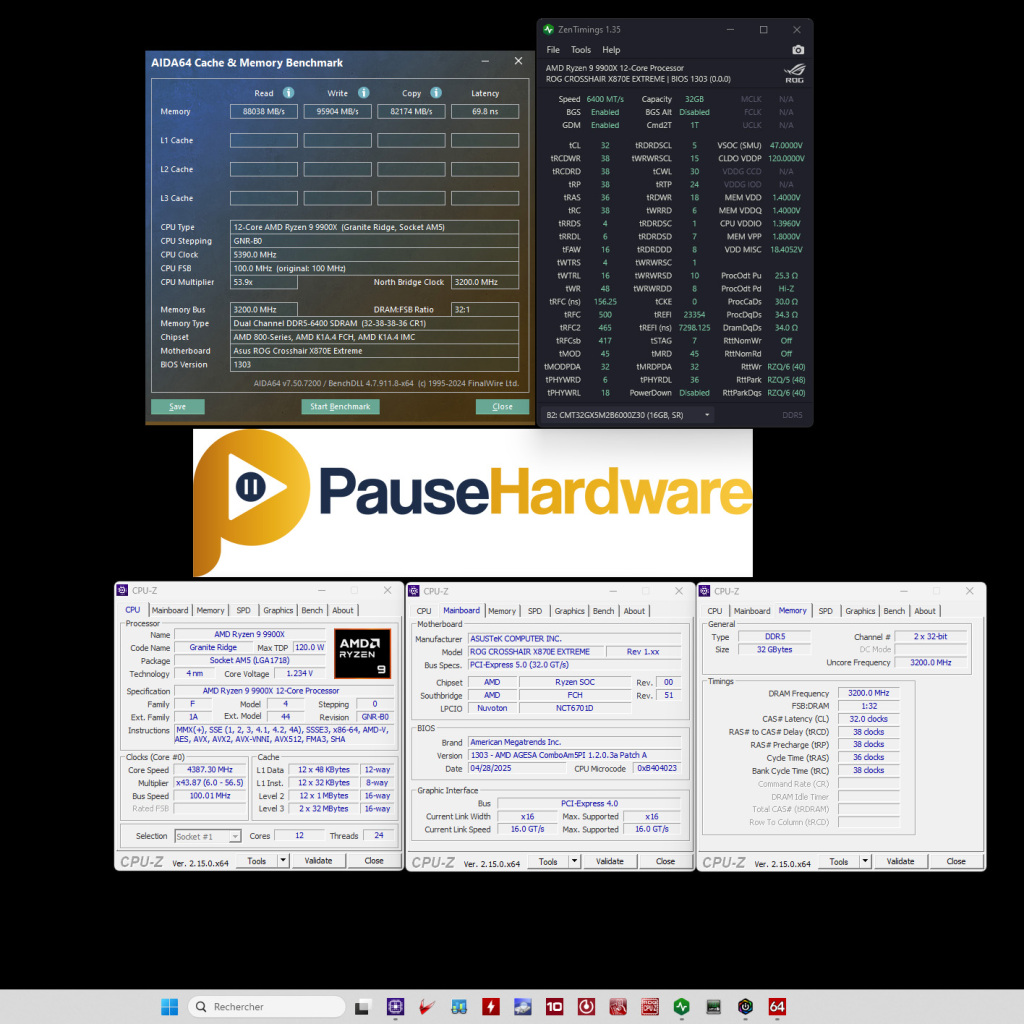Viewport: 1024px width, 1024px height.
Task: Click Save button in AIDA64 benchmark
Action: point(178,406)
